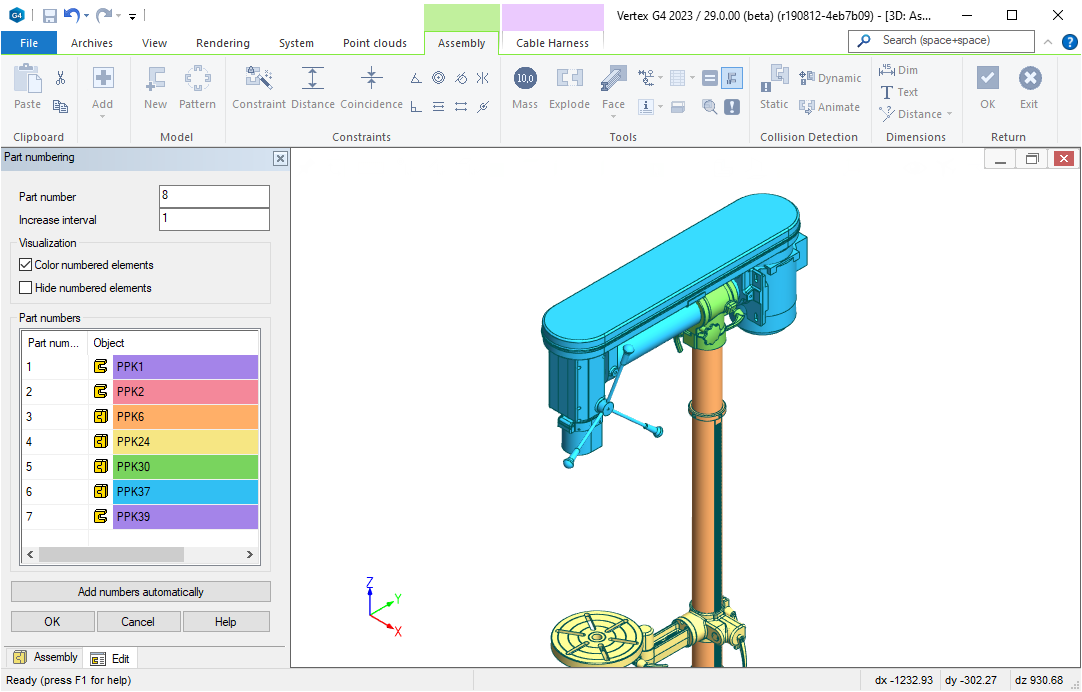Screen dimensions: 1082x692
Task: Select the Explode tool
Action: tap(569, 79)
